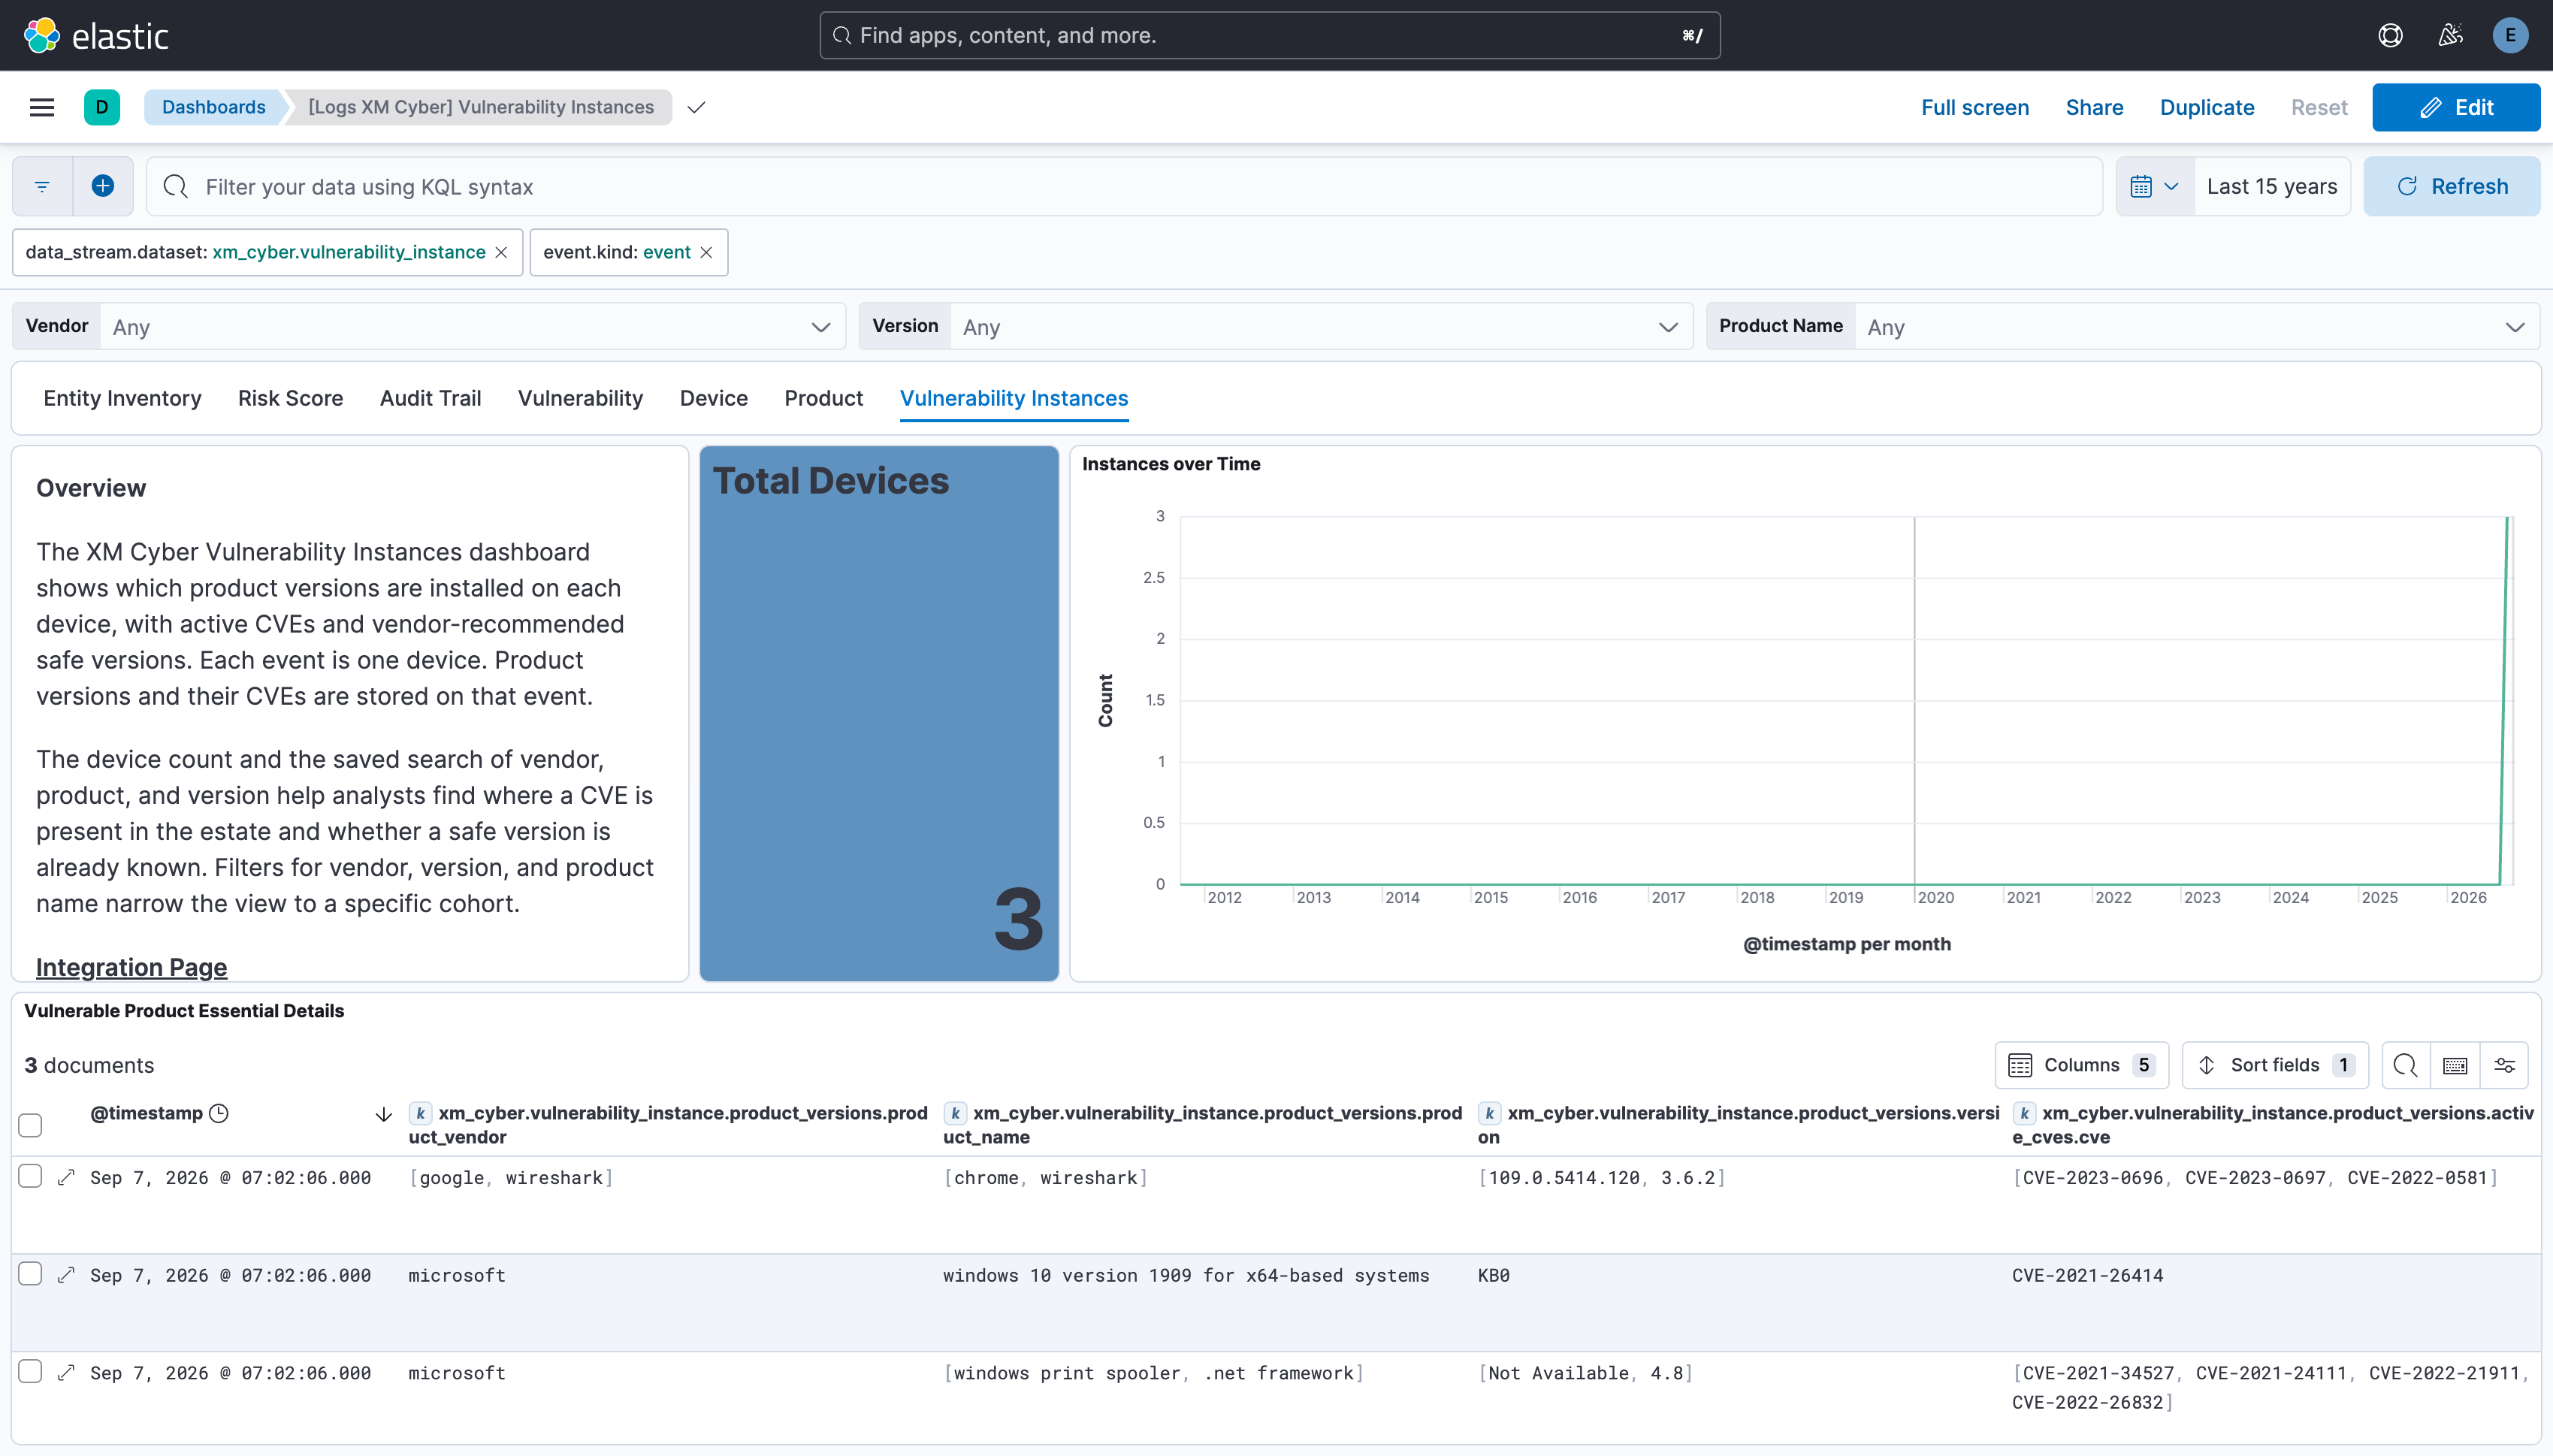Open the filter options menu icon
2553x1456 pixels.
coord(42,186)
